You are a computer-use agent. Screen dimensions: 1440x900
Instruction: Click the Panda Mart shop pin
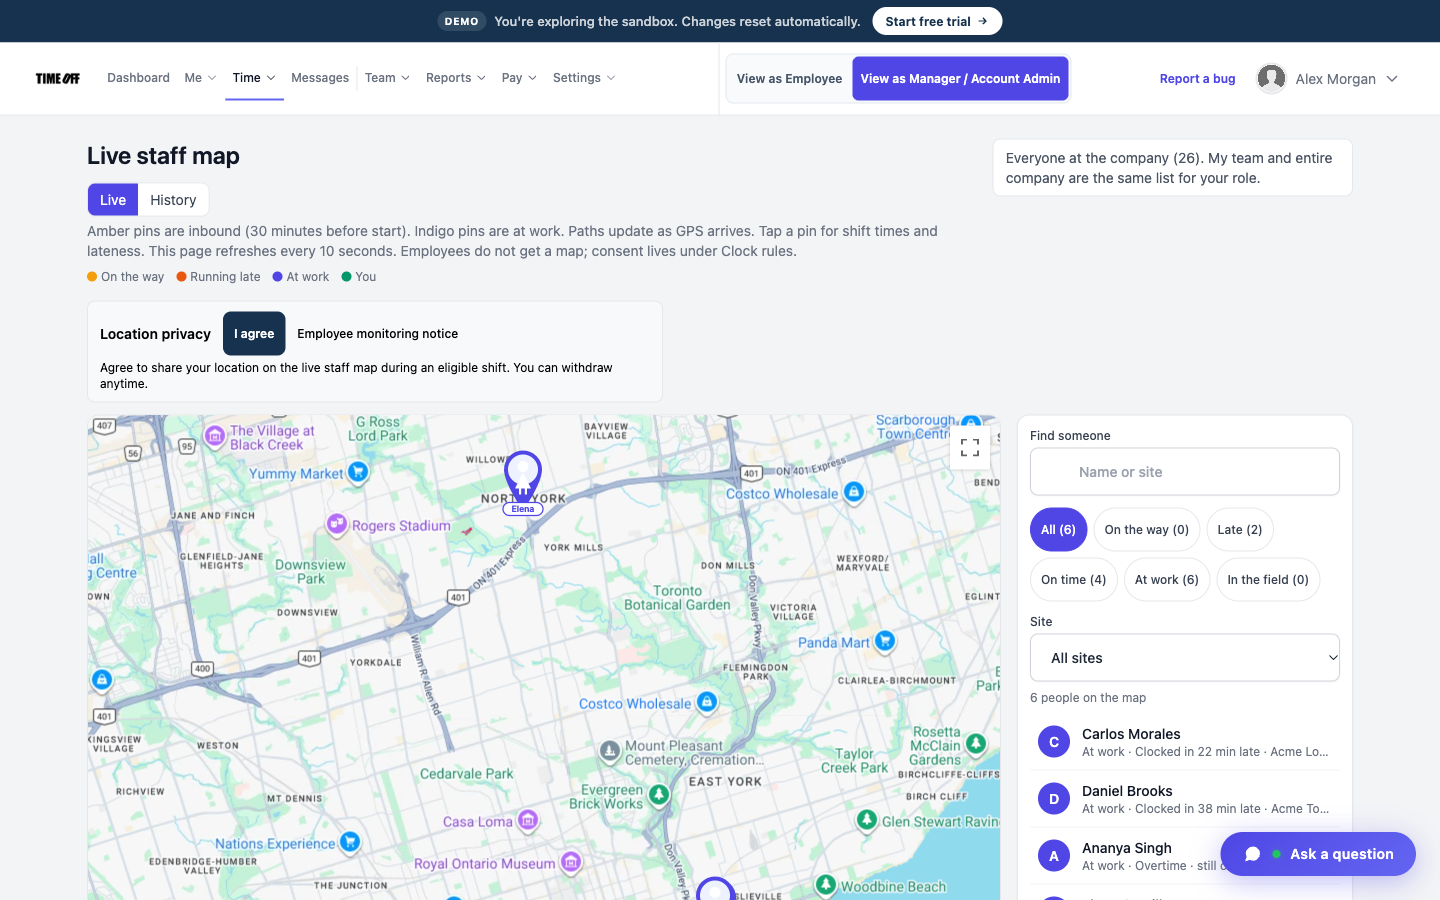click(885, 641)
